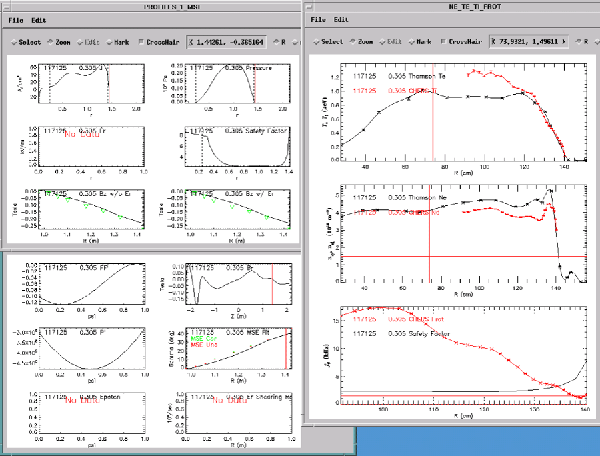The image size is (600, 456).
Task: Select the empty Er Shearing plot
Action: [x=238, y=413]
